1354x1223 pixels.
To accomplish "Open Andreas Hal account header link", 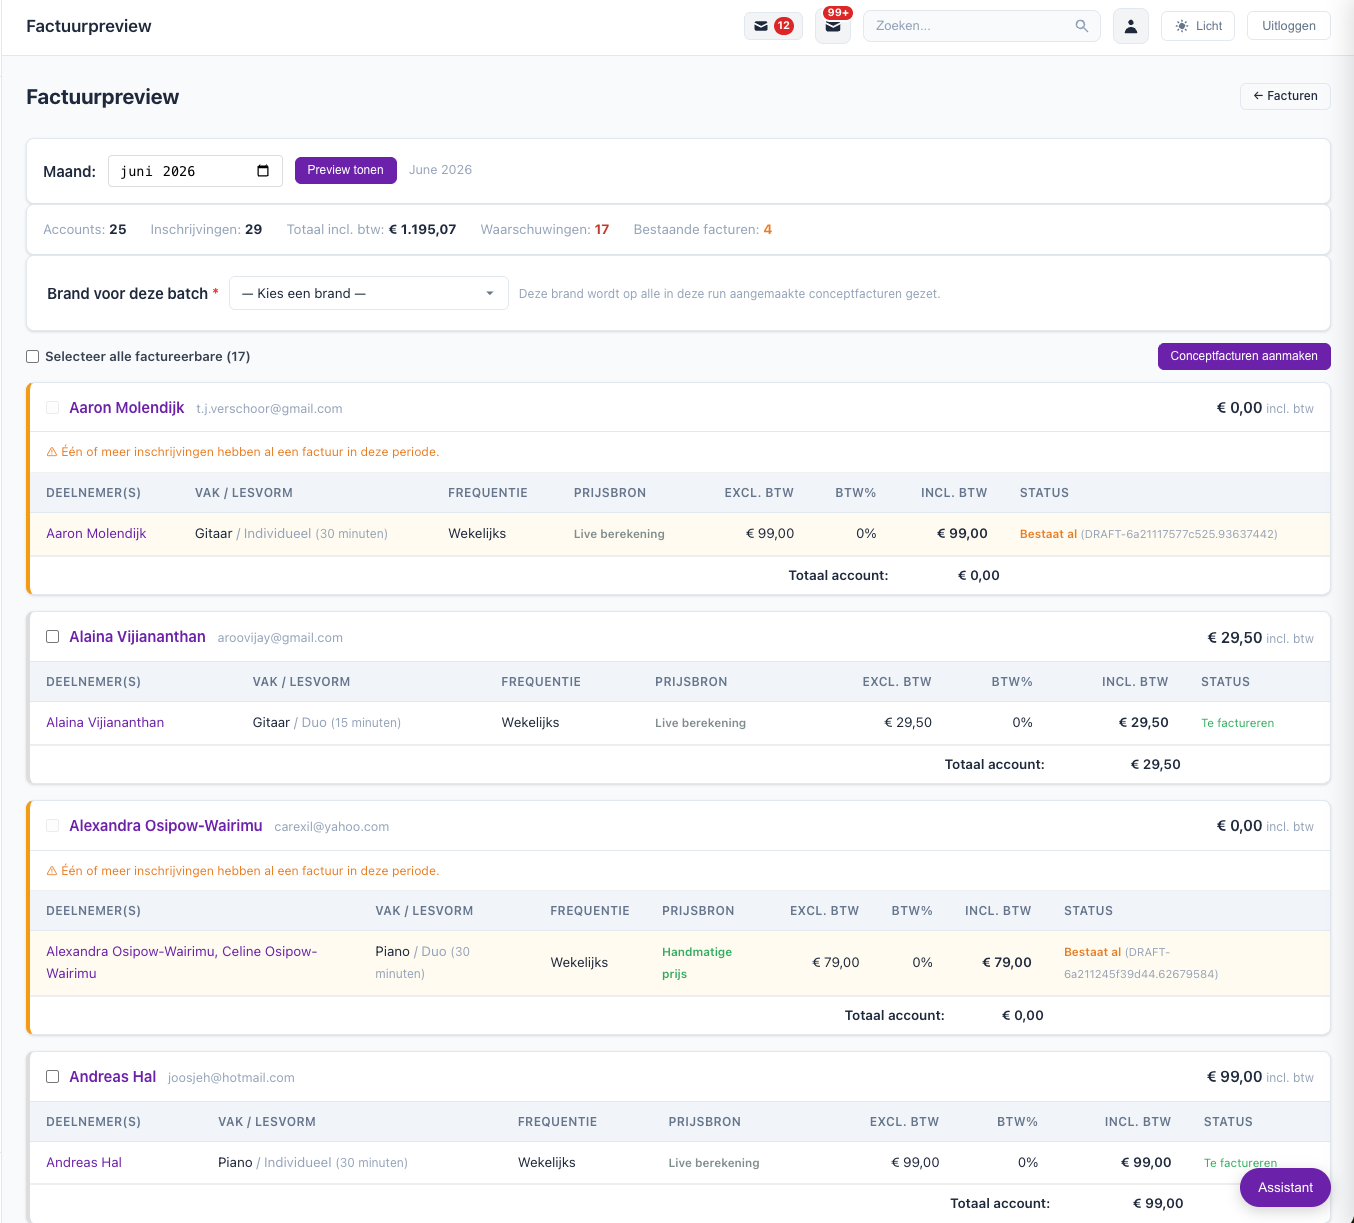I will [113, 1077].
